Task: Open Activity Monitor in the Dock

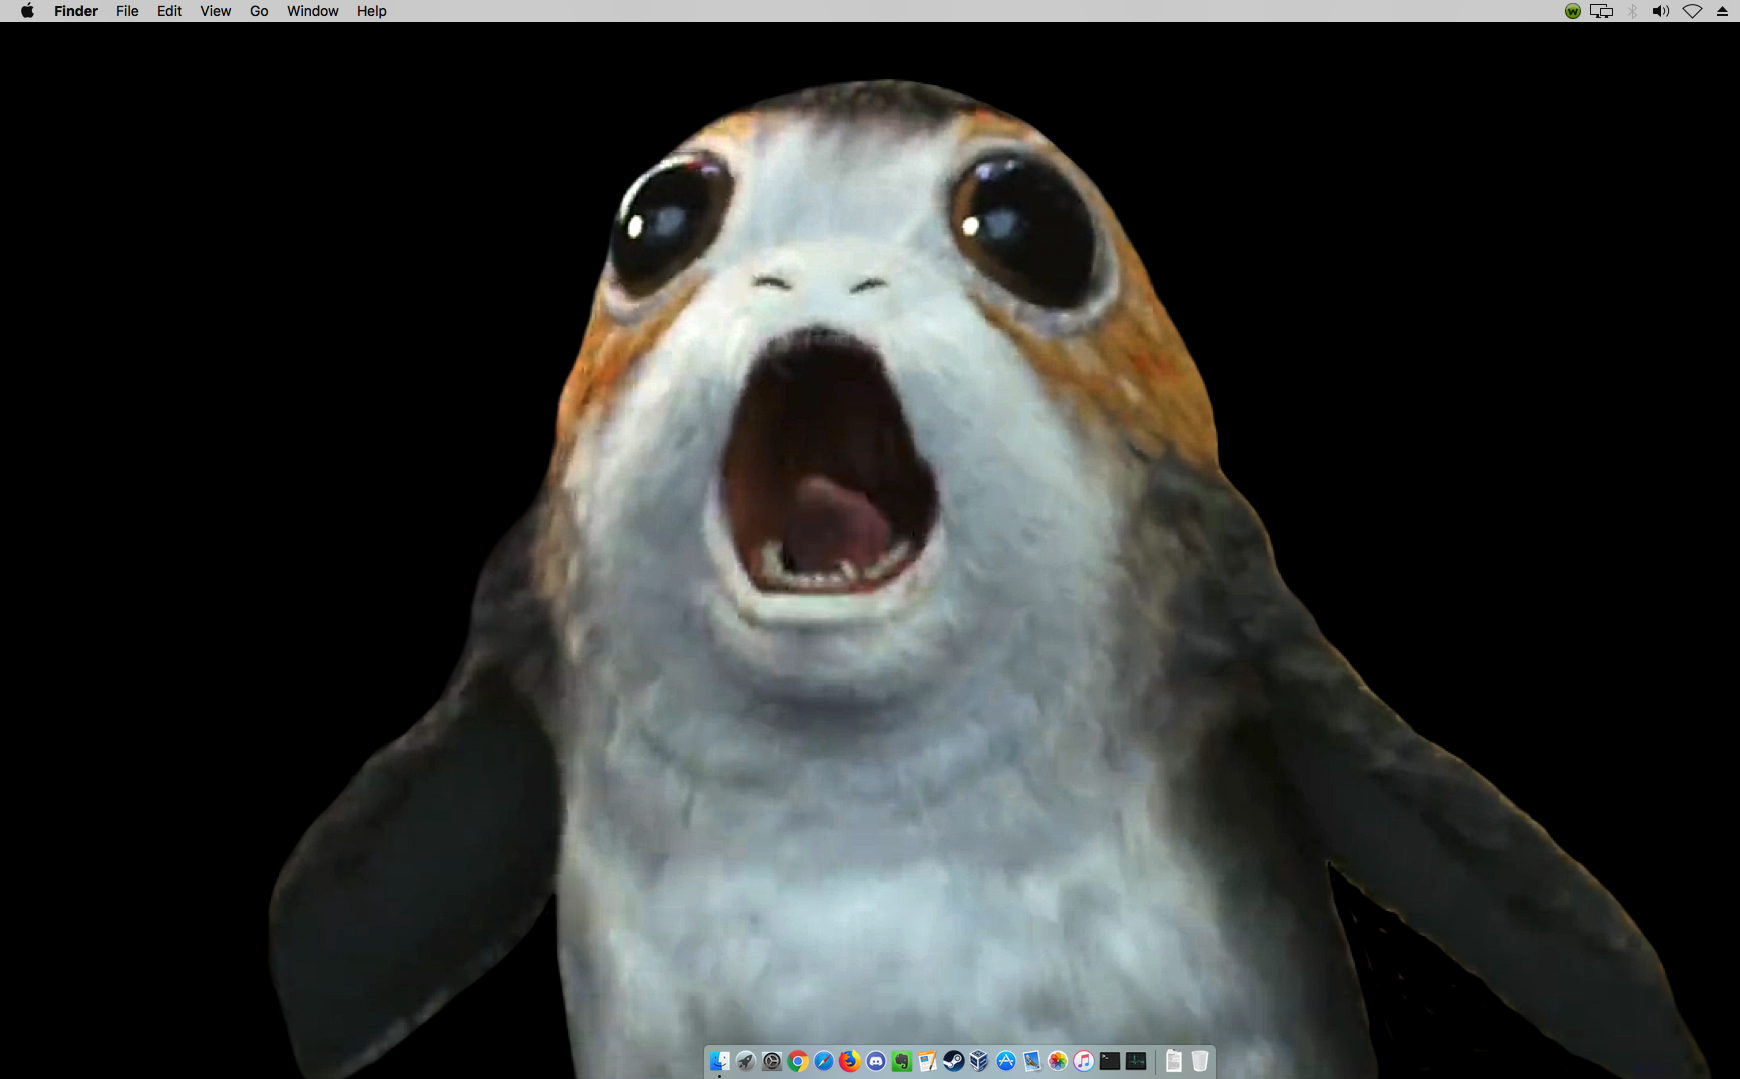Action: tap(1136, 1061)
